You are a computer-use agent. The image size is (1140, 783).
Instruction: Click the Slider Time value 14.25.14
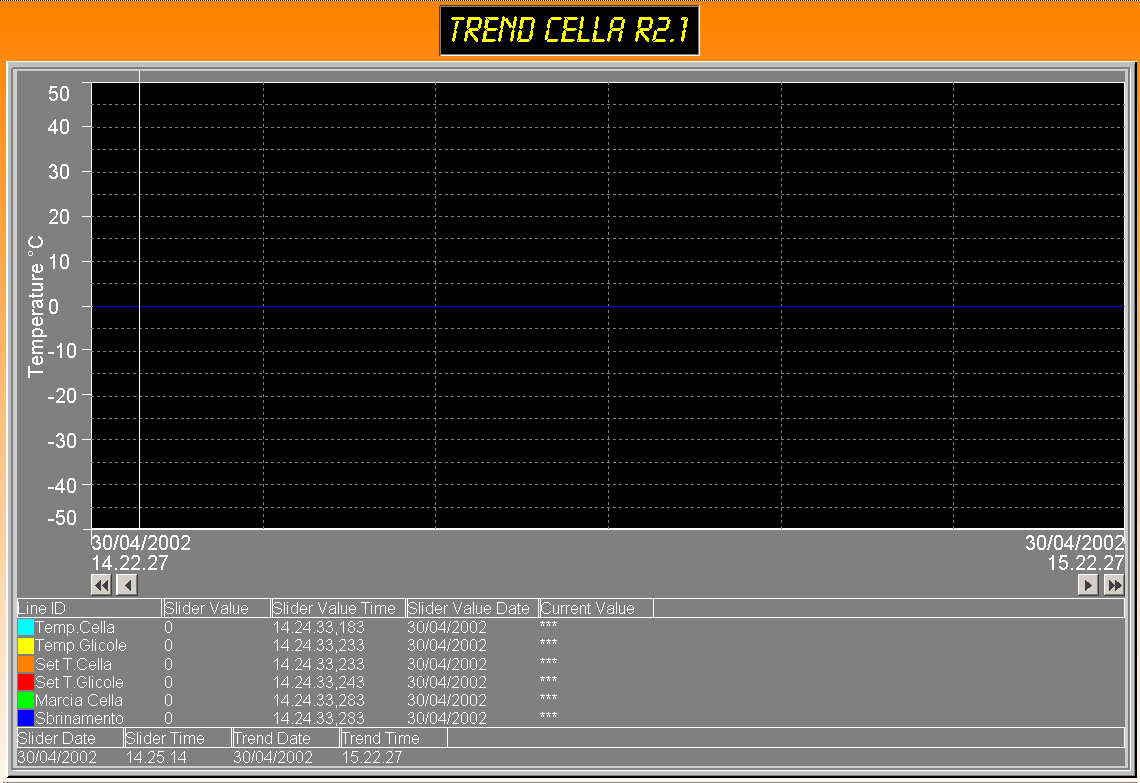pos(156,757)
